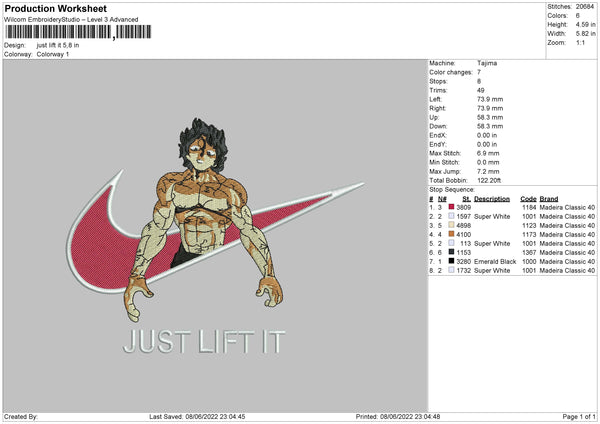Viewport: 600px width, 424px height.
Task: Click 'Wilcom EmbroideryStudio – Level 3 Advanced' text
Action: click(71, 20)
